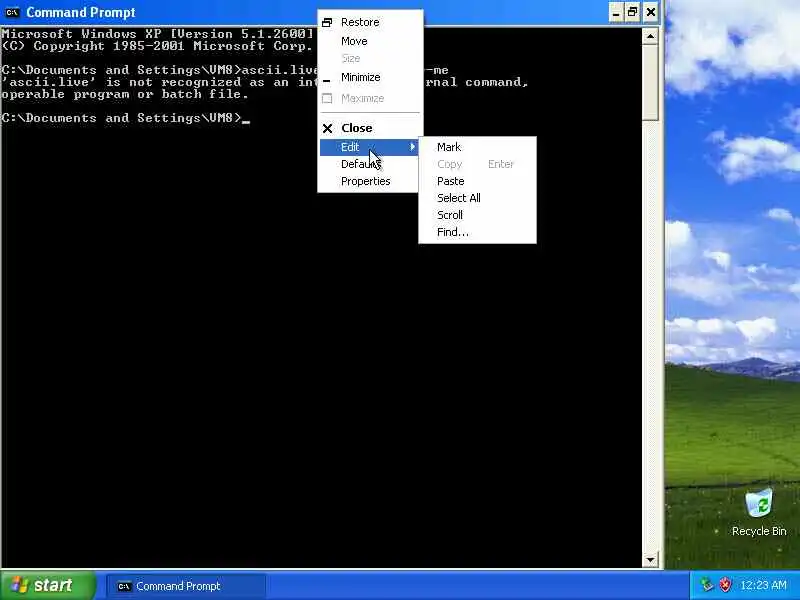Click the Restore Down title bar button
The width and height of the screenshot is (800, 600).
tap(633, 12)
